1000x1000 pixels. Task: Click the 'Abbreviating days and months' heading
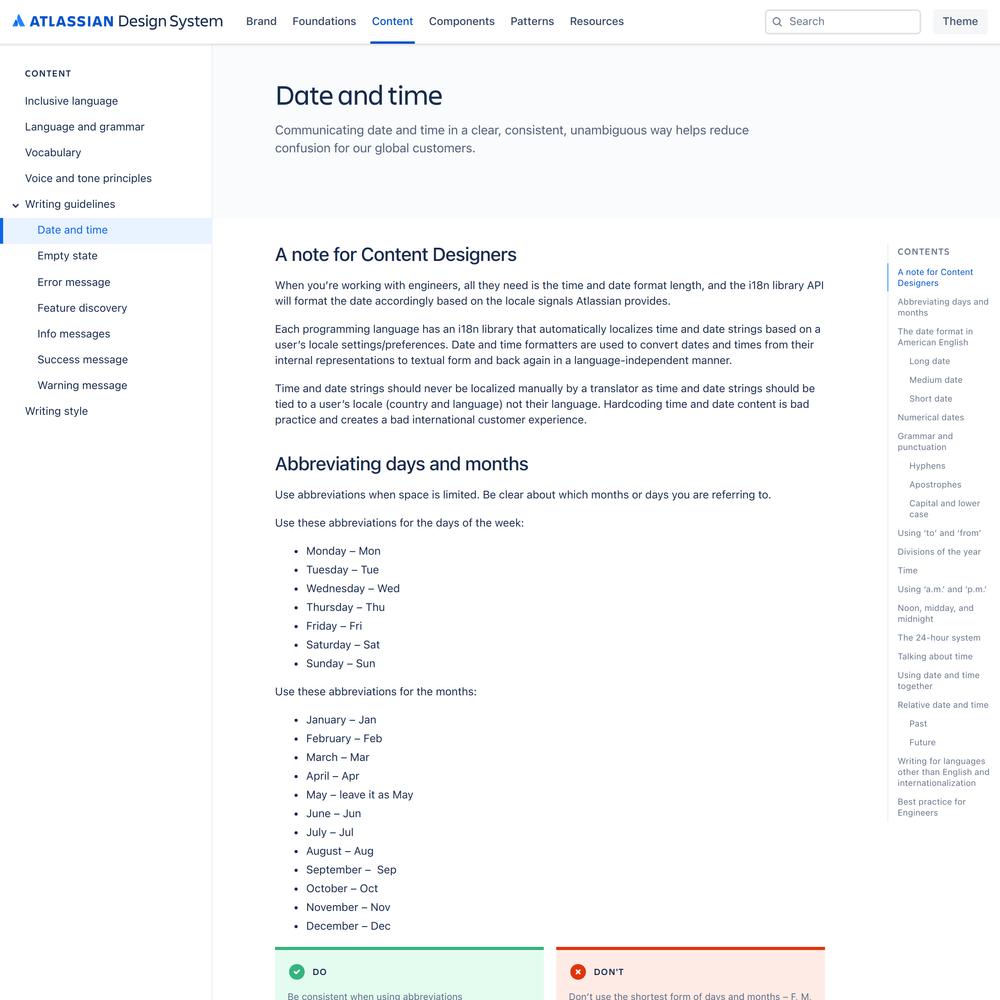(401, 464)
